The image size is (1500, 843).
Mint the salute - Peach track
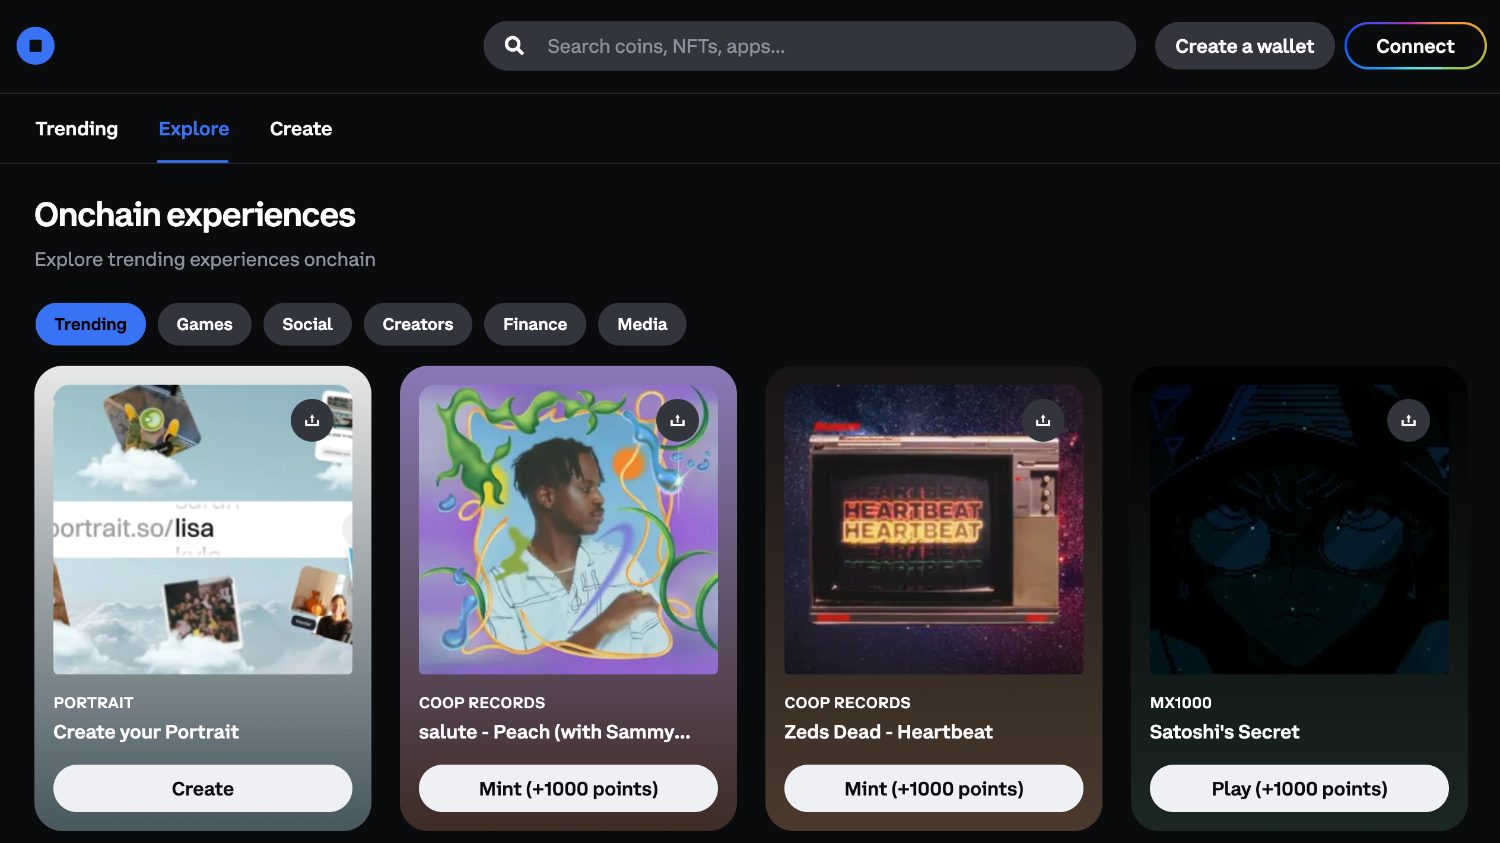click(568, 788)
